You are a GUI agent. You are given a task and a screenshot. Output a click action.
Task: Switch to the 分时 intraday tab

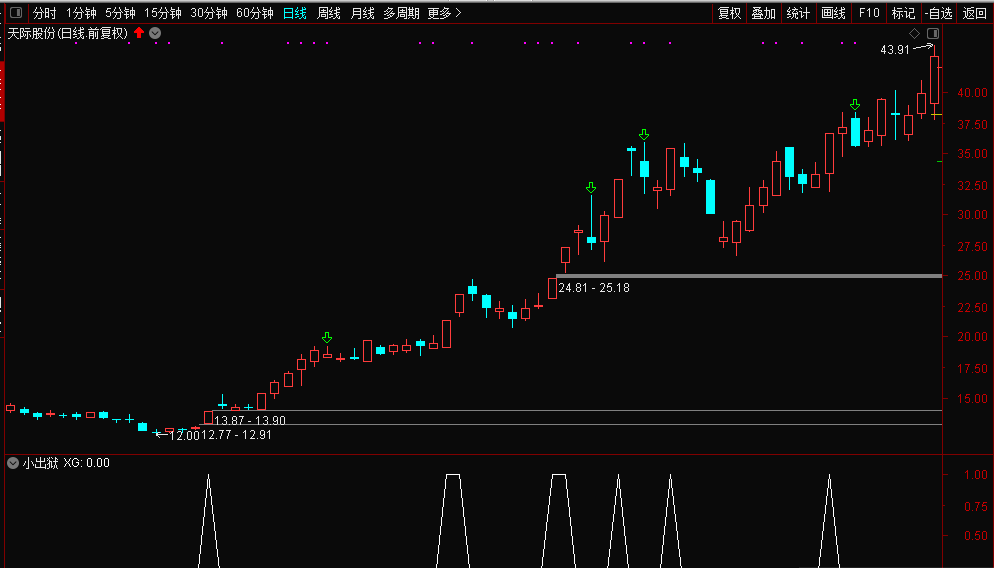click(44, 13)
